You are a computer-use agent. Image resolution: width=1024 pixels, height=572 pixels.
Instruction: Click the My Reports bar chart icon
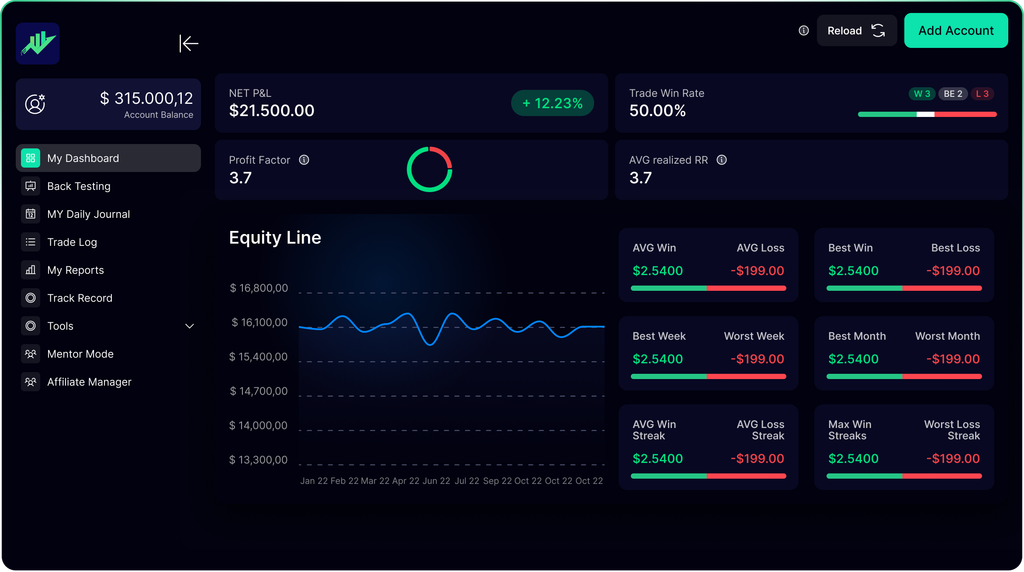30,270
